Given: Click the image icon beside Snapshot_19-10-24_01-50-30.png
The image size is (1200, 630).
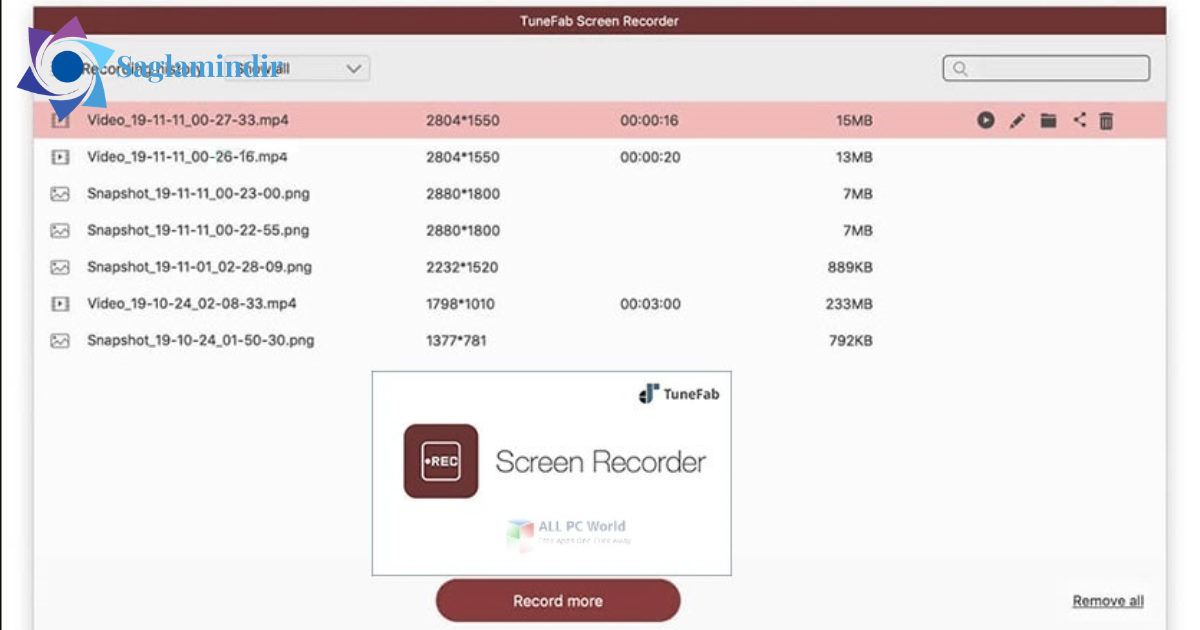Looking at the screenshot, I should pos(60,340).
